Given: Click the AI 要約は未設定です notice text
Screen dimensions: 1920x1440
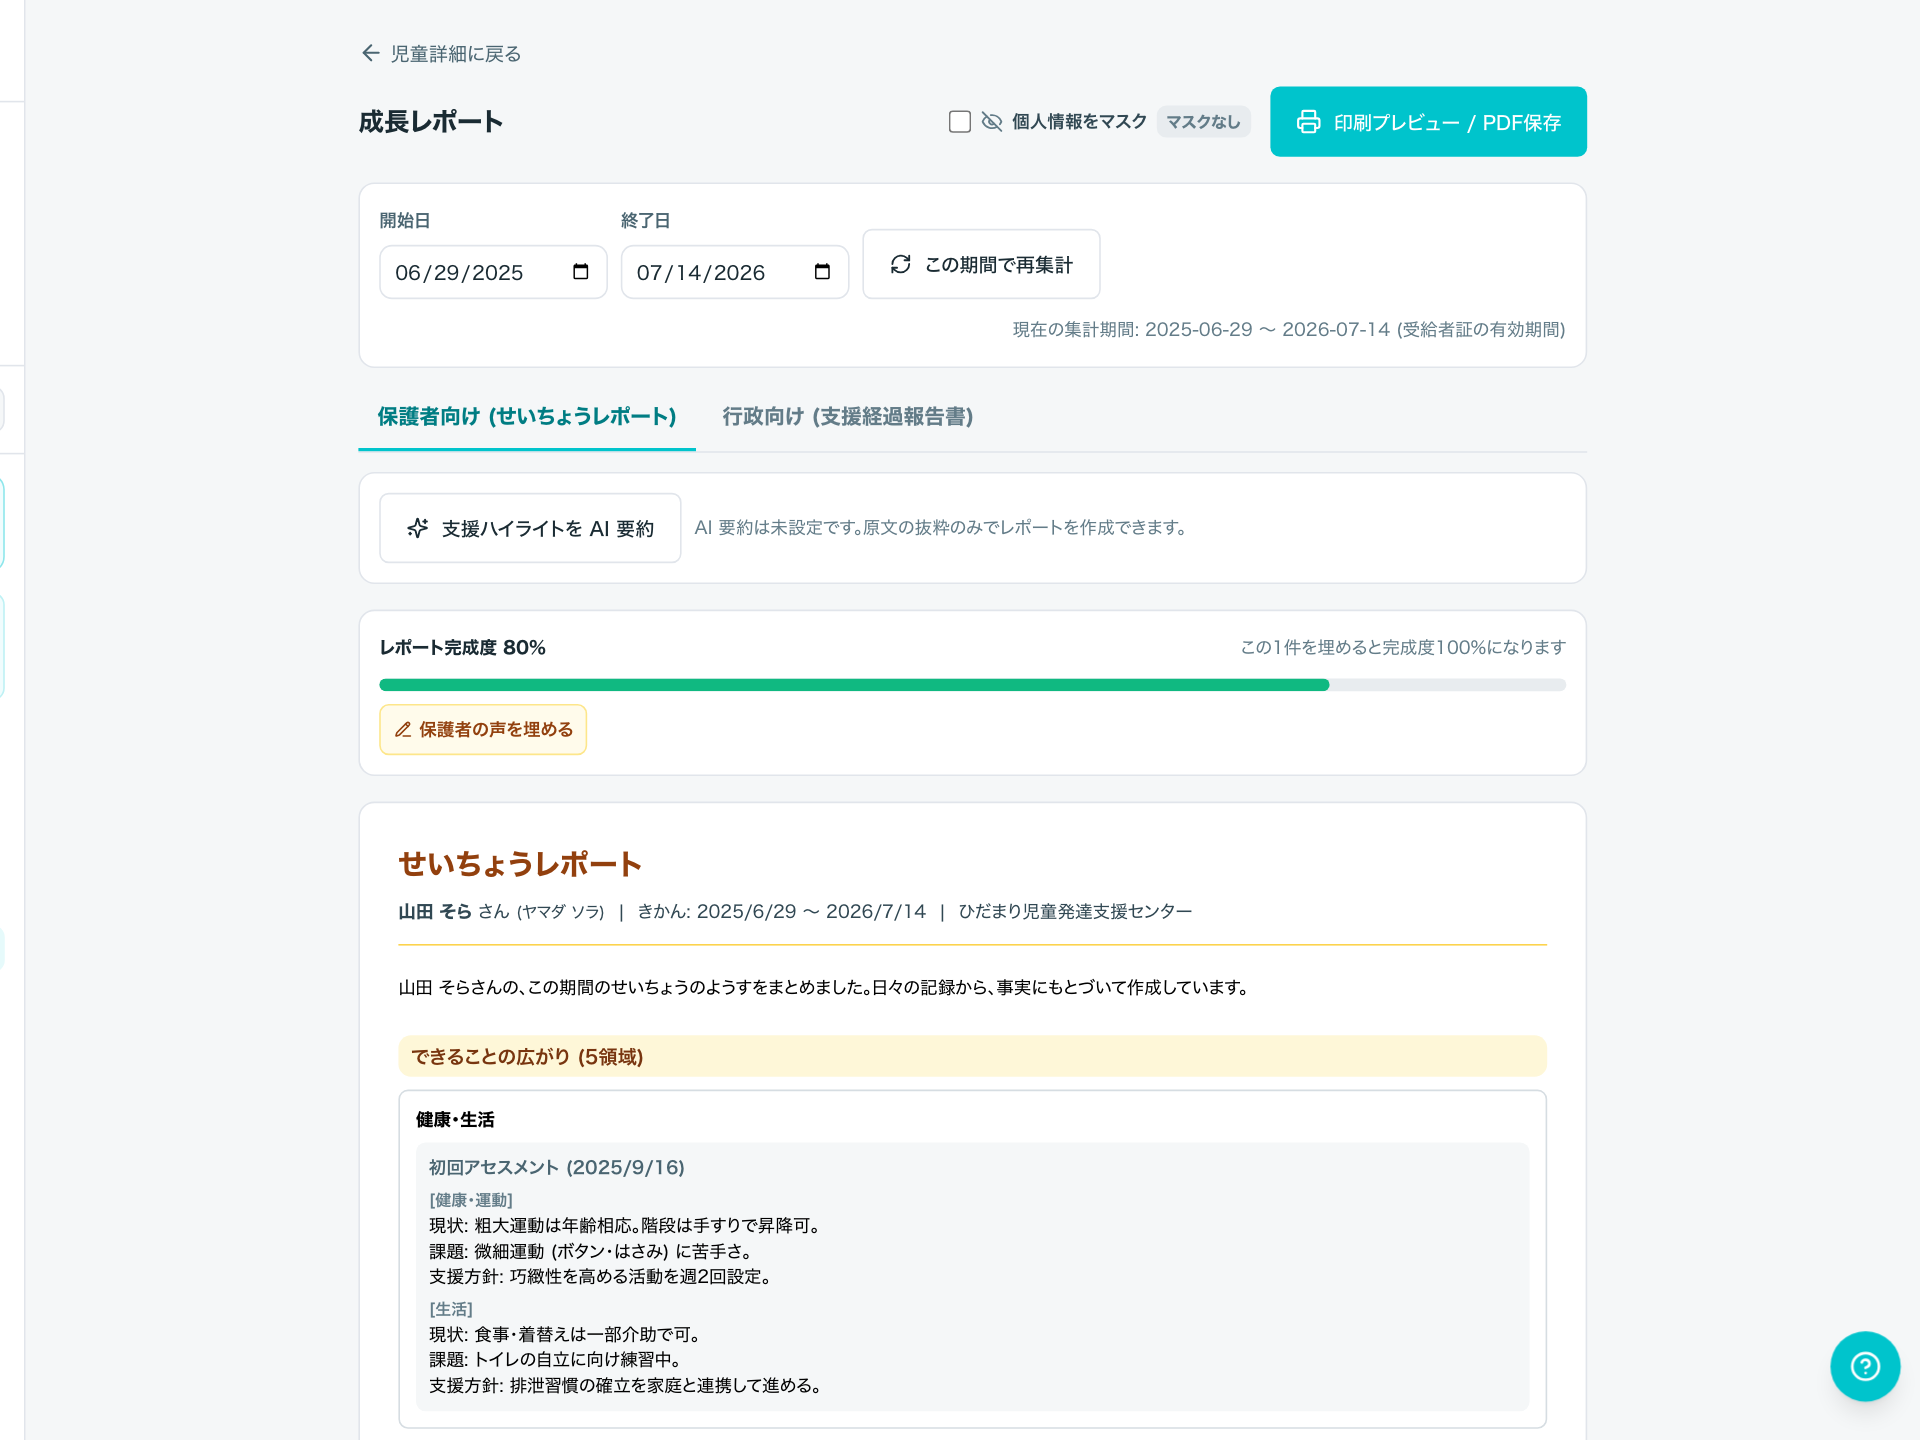Looking at the screenshot, I should pyautogui.click(x=941, y=528).
